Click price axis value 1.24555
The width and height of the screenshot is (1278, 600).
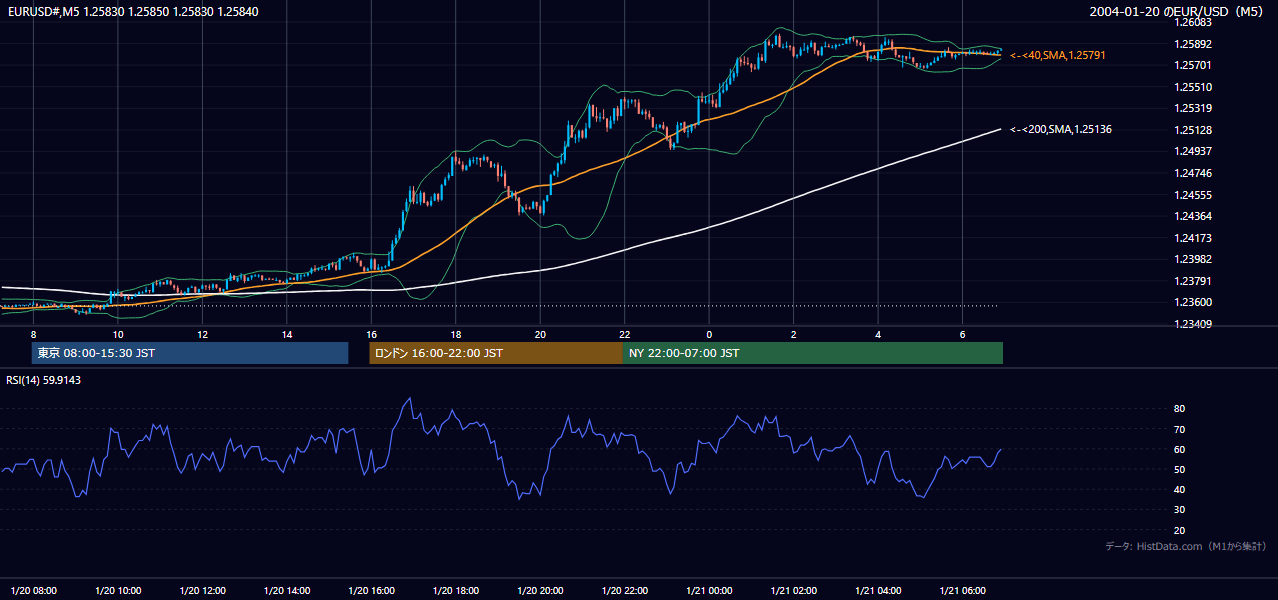pos(1192,195)
